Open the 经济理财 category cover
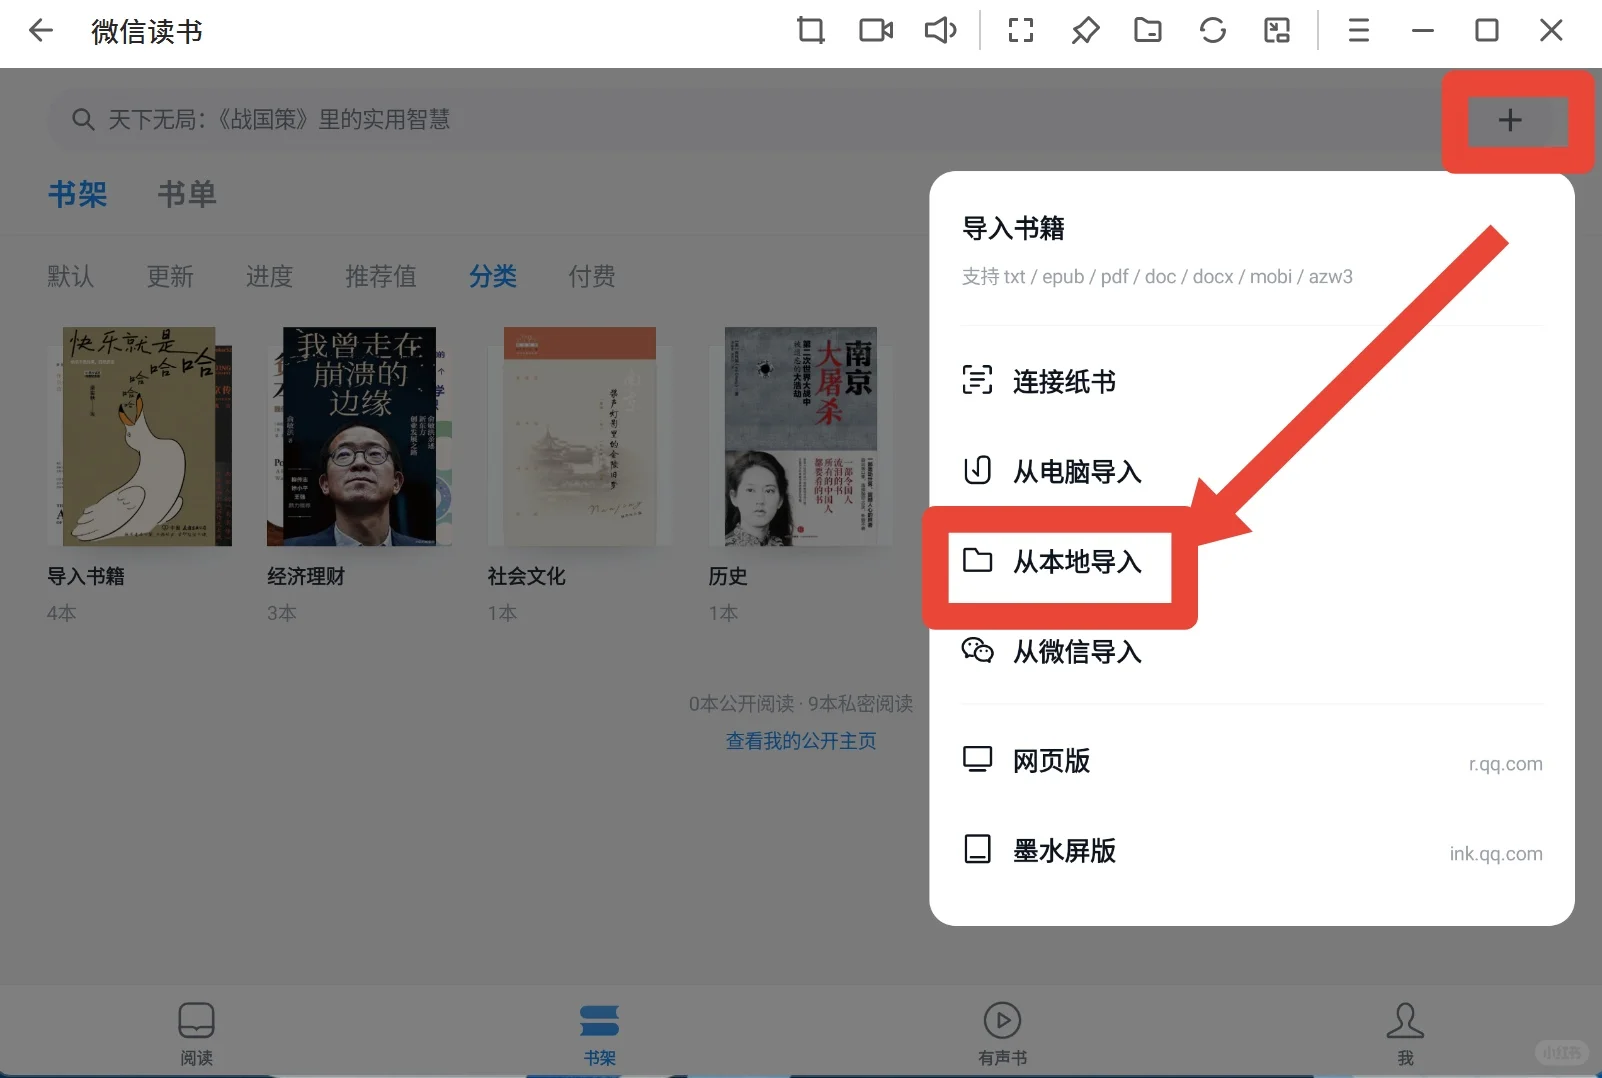 pos(360,436)
